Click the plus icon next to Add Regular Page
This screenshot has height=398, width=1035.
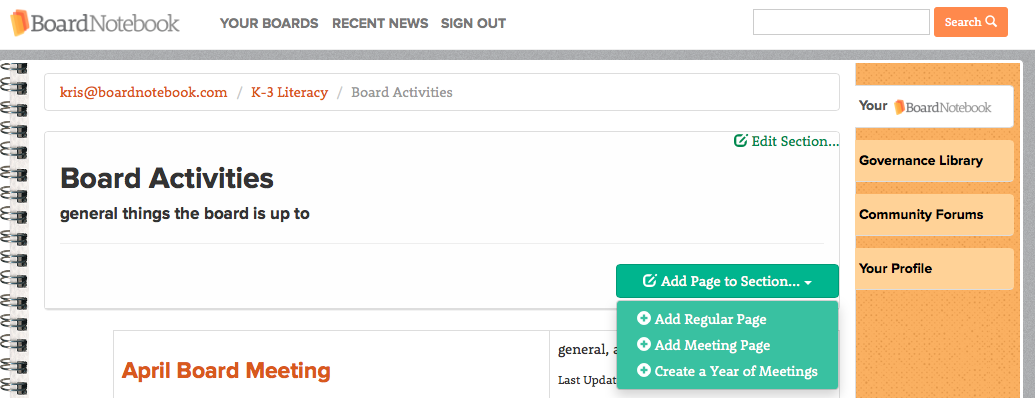point(644,319)
